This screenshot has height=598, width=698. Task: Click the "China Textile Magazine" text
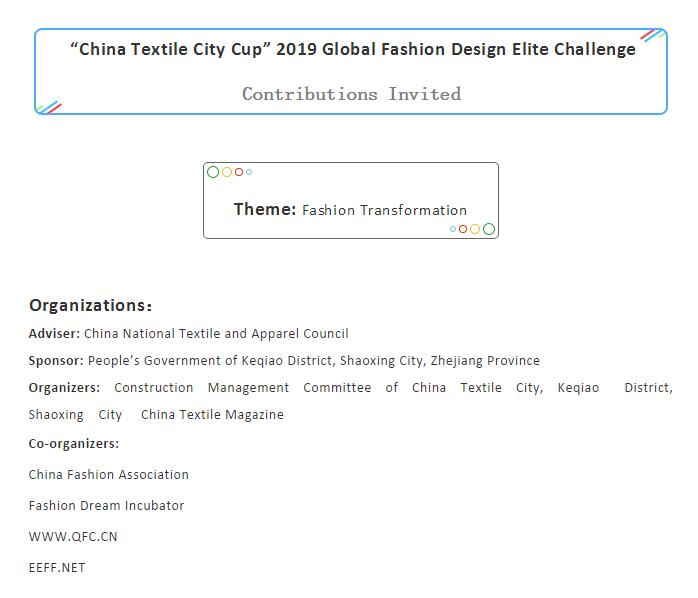(212, 415)
